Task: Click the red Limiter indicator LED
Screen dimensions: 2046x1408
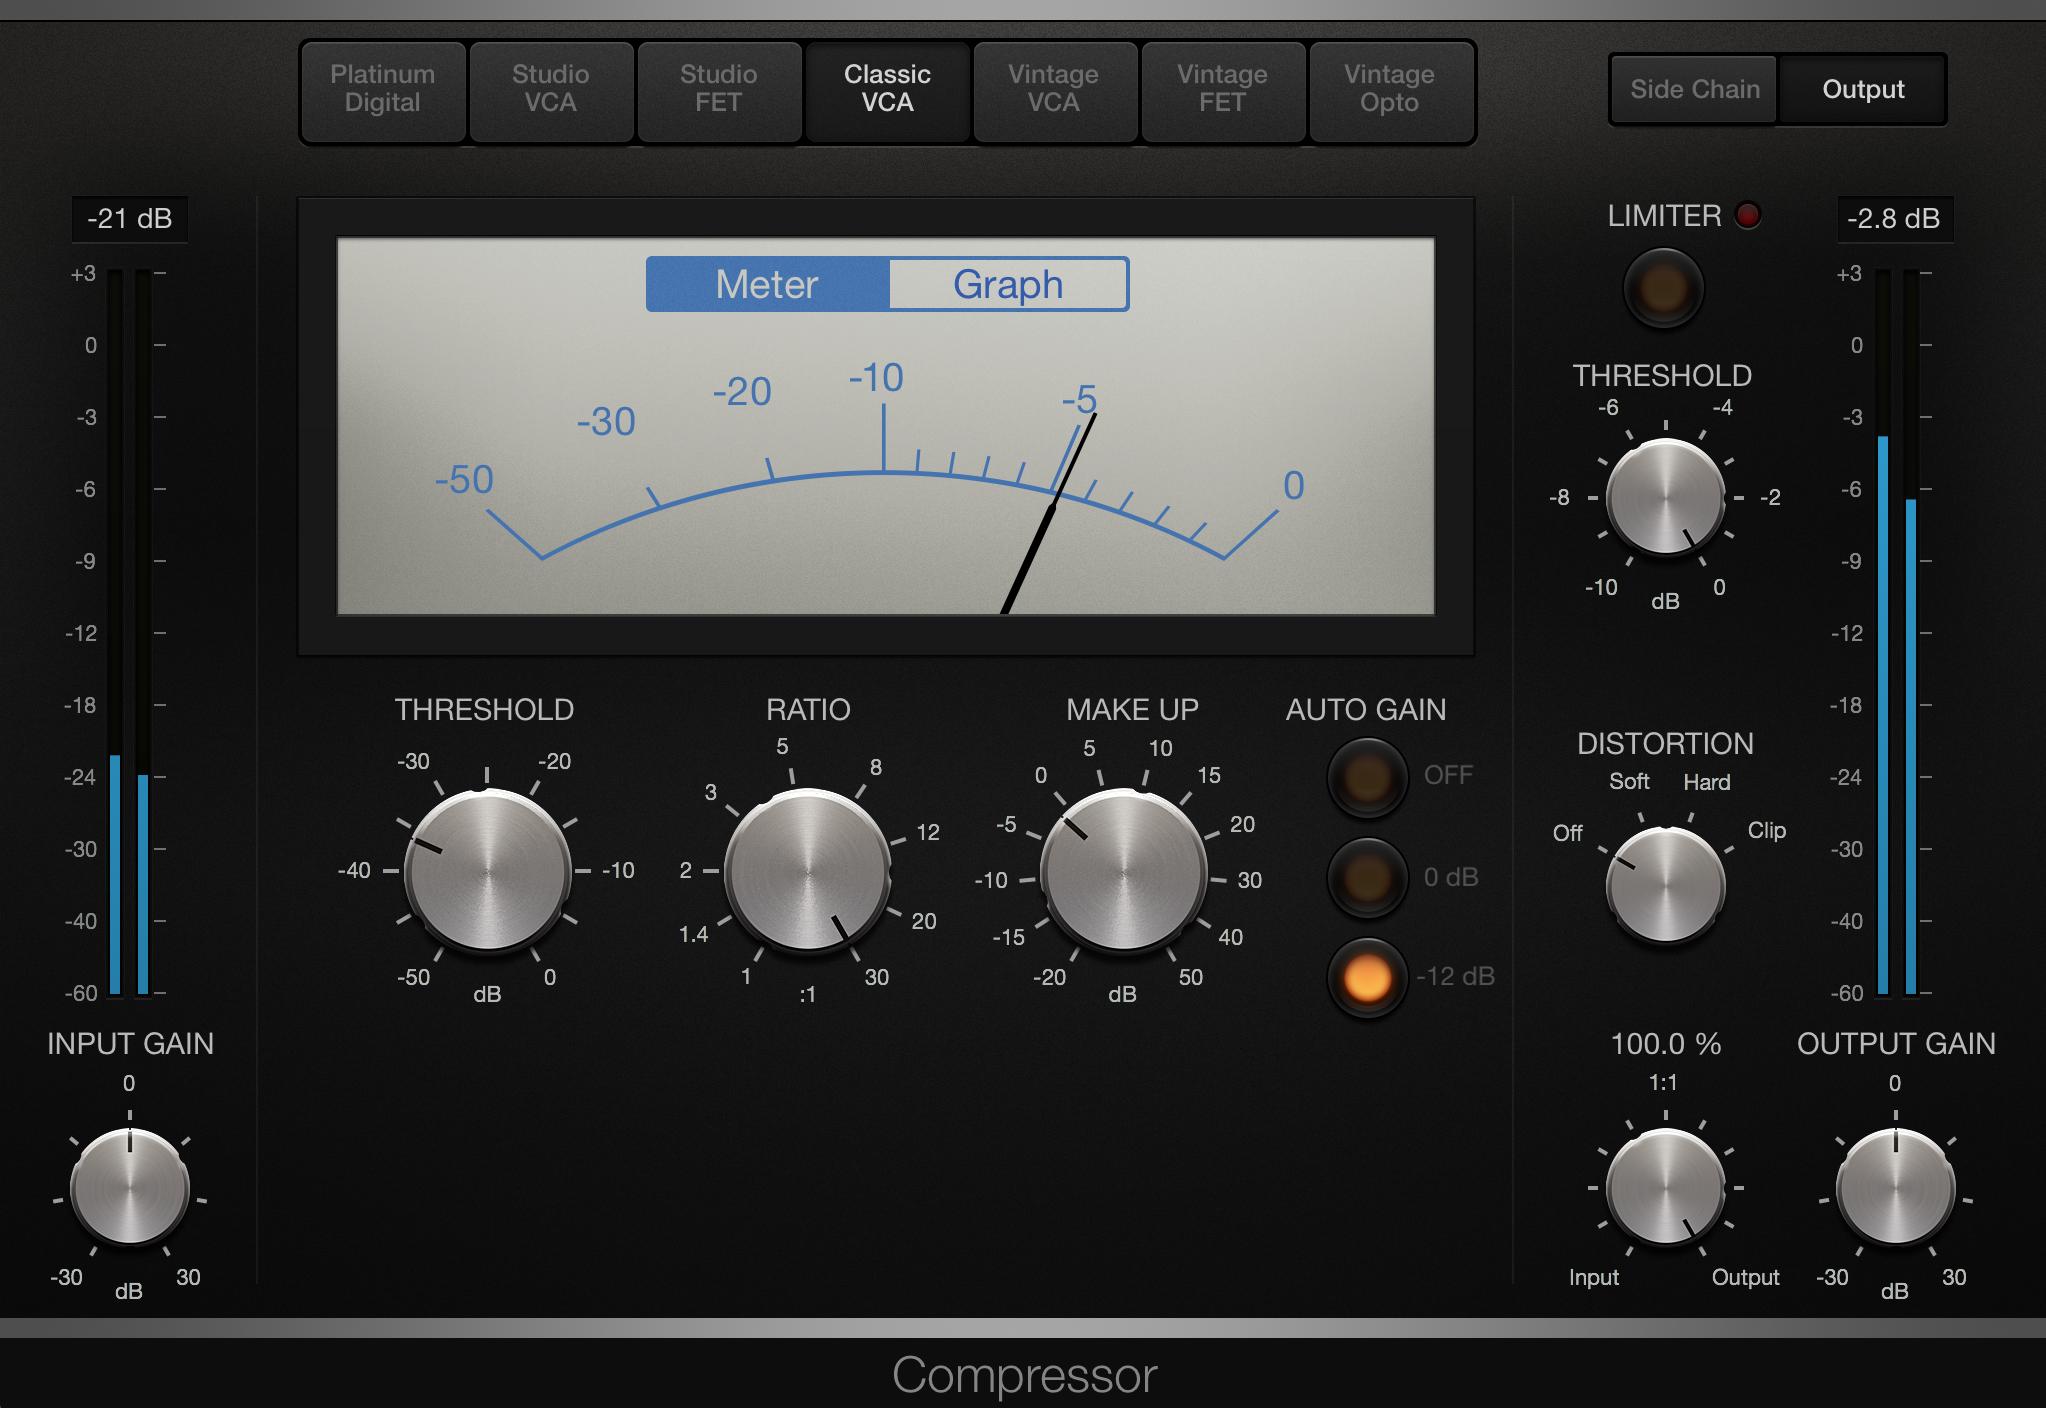Action: [x=1748, y=216]
